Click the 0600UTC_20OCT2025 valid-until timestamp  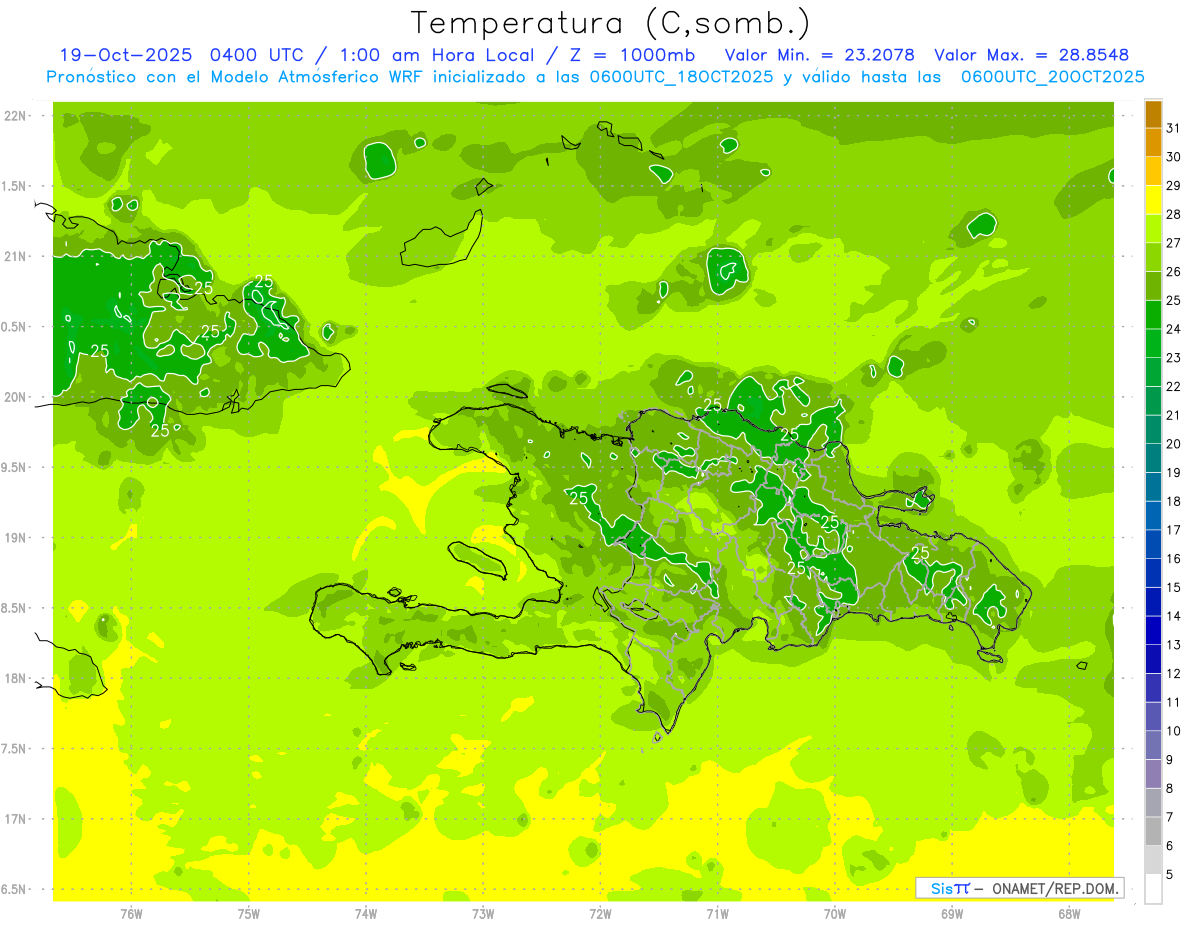click(x=1052, y=77)
